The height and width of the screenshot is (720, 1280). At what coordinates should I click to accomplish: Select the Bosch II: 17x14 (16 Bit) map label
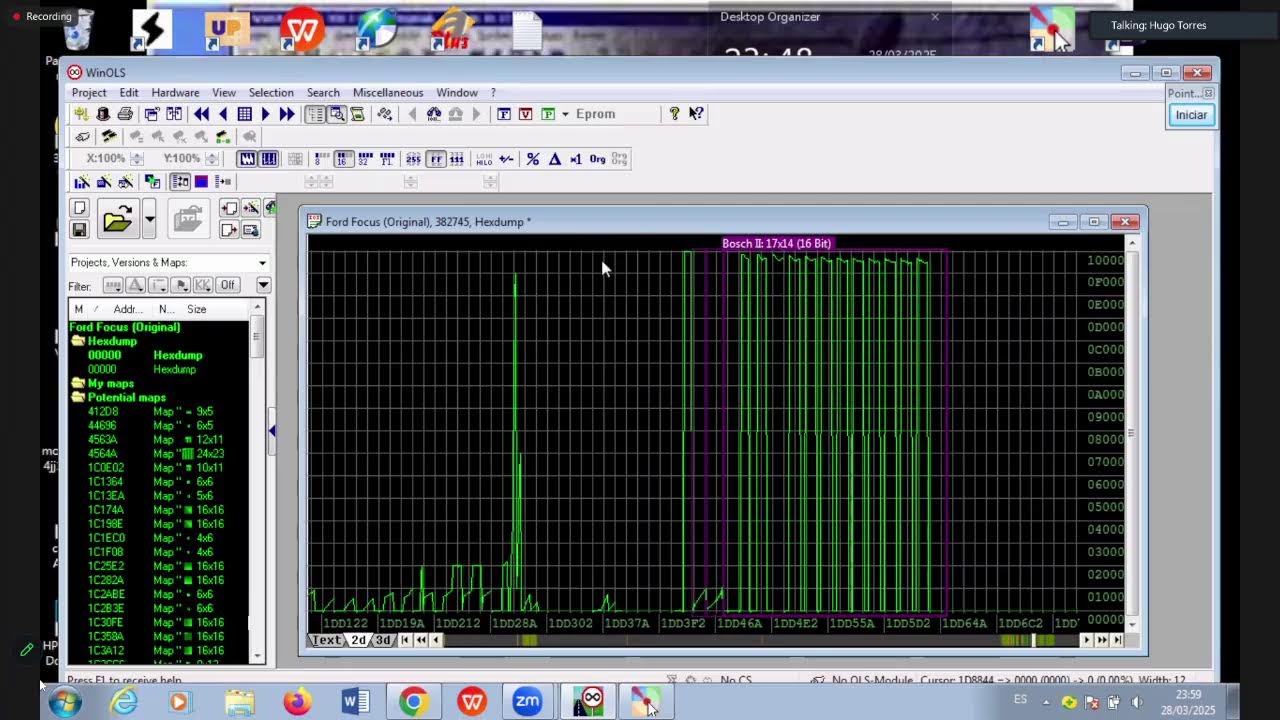coord(777,243)
